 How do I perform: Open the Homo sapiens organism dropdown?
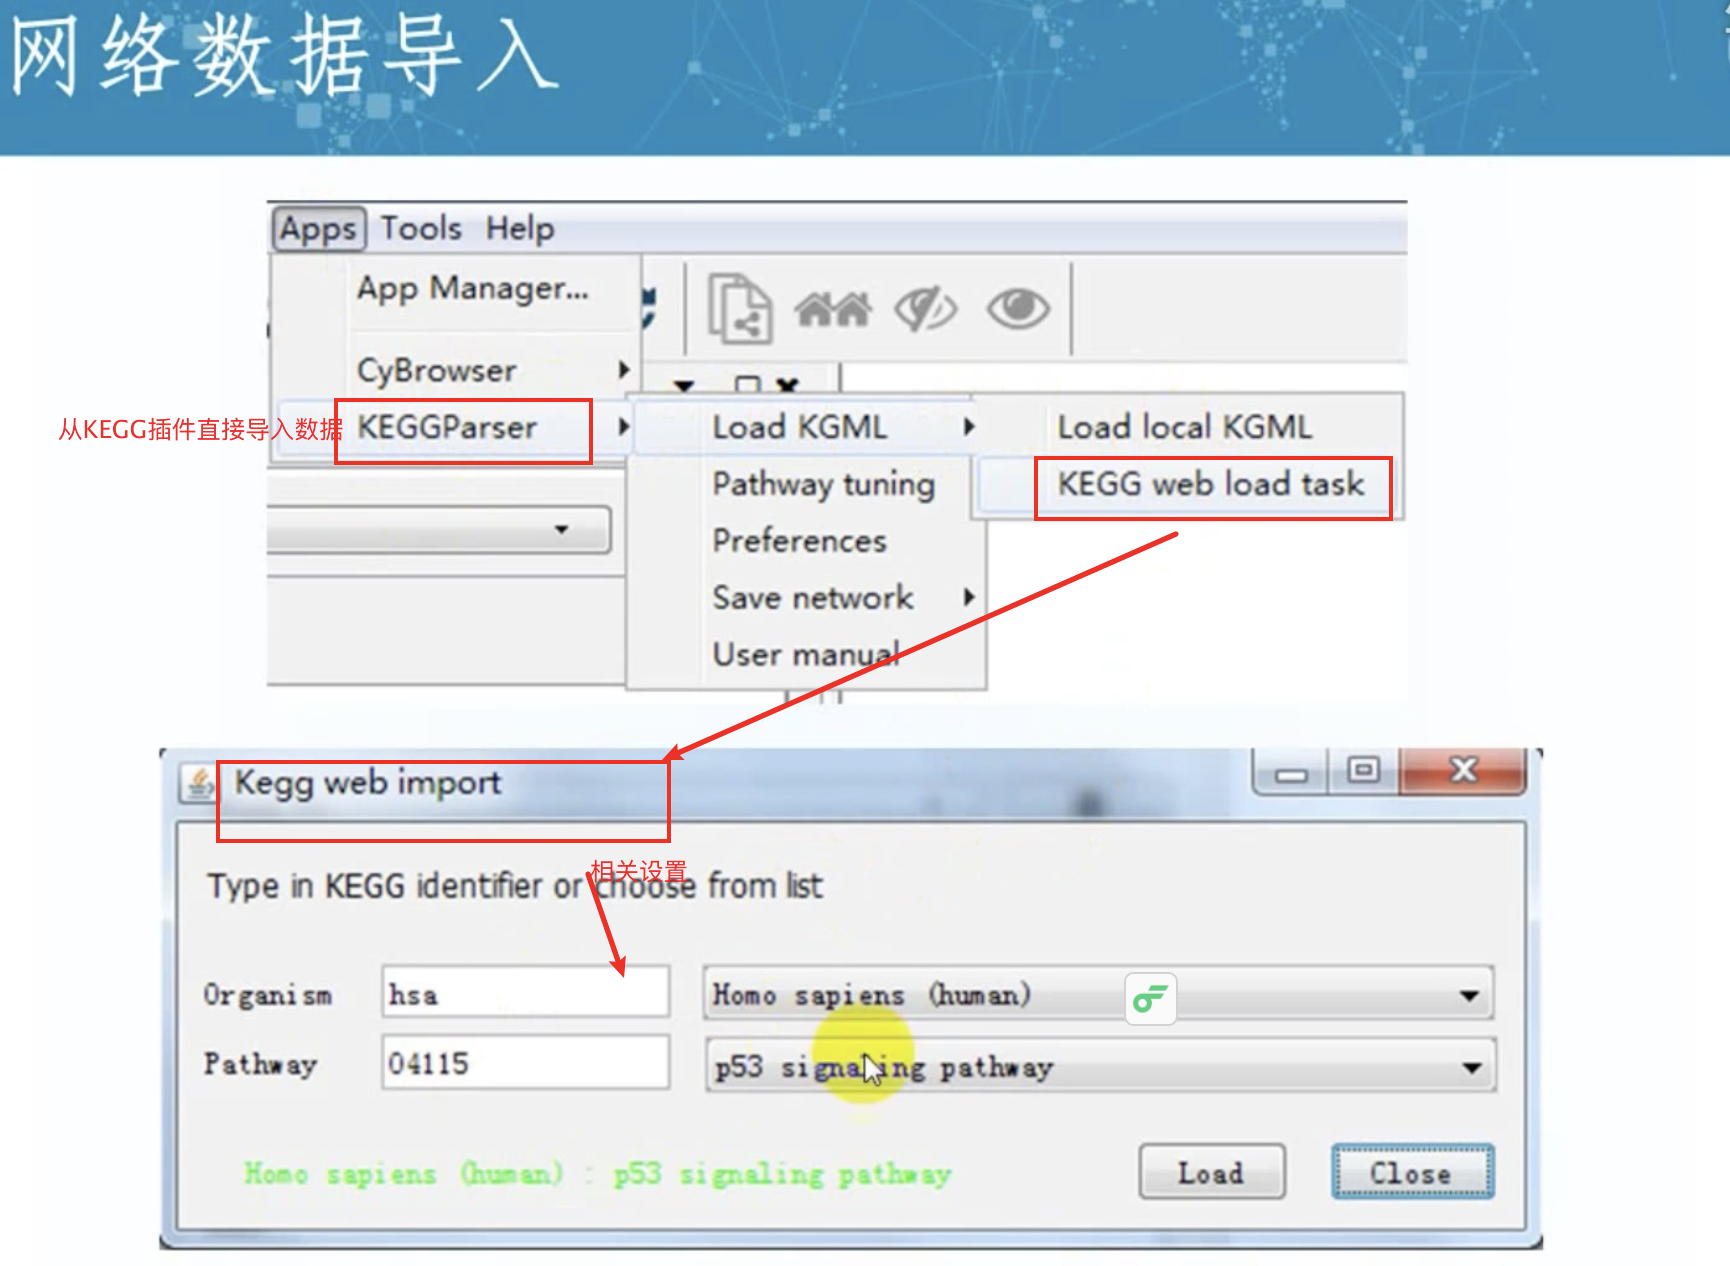point(1098,994)
